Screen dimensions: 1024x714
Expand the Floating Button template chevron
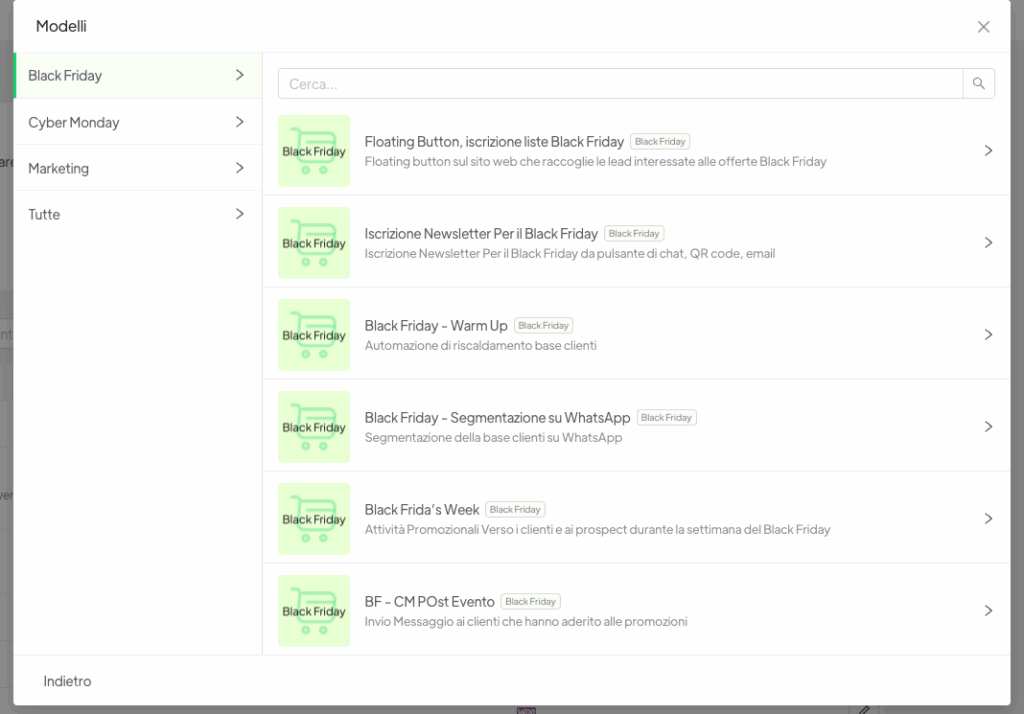point(988,151)
